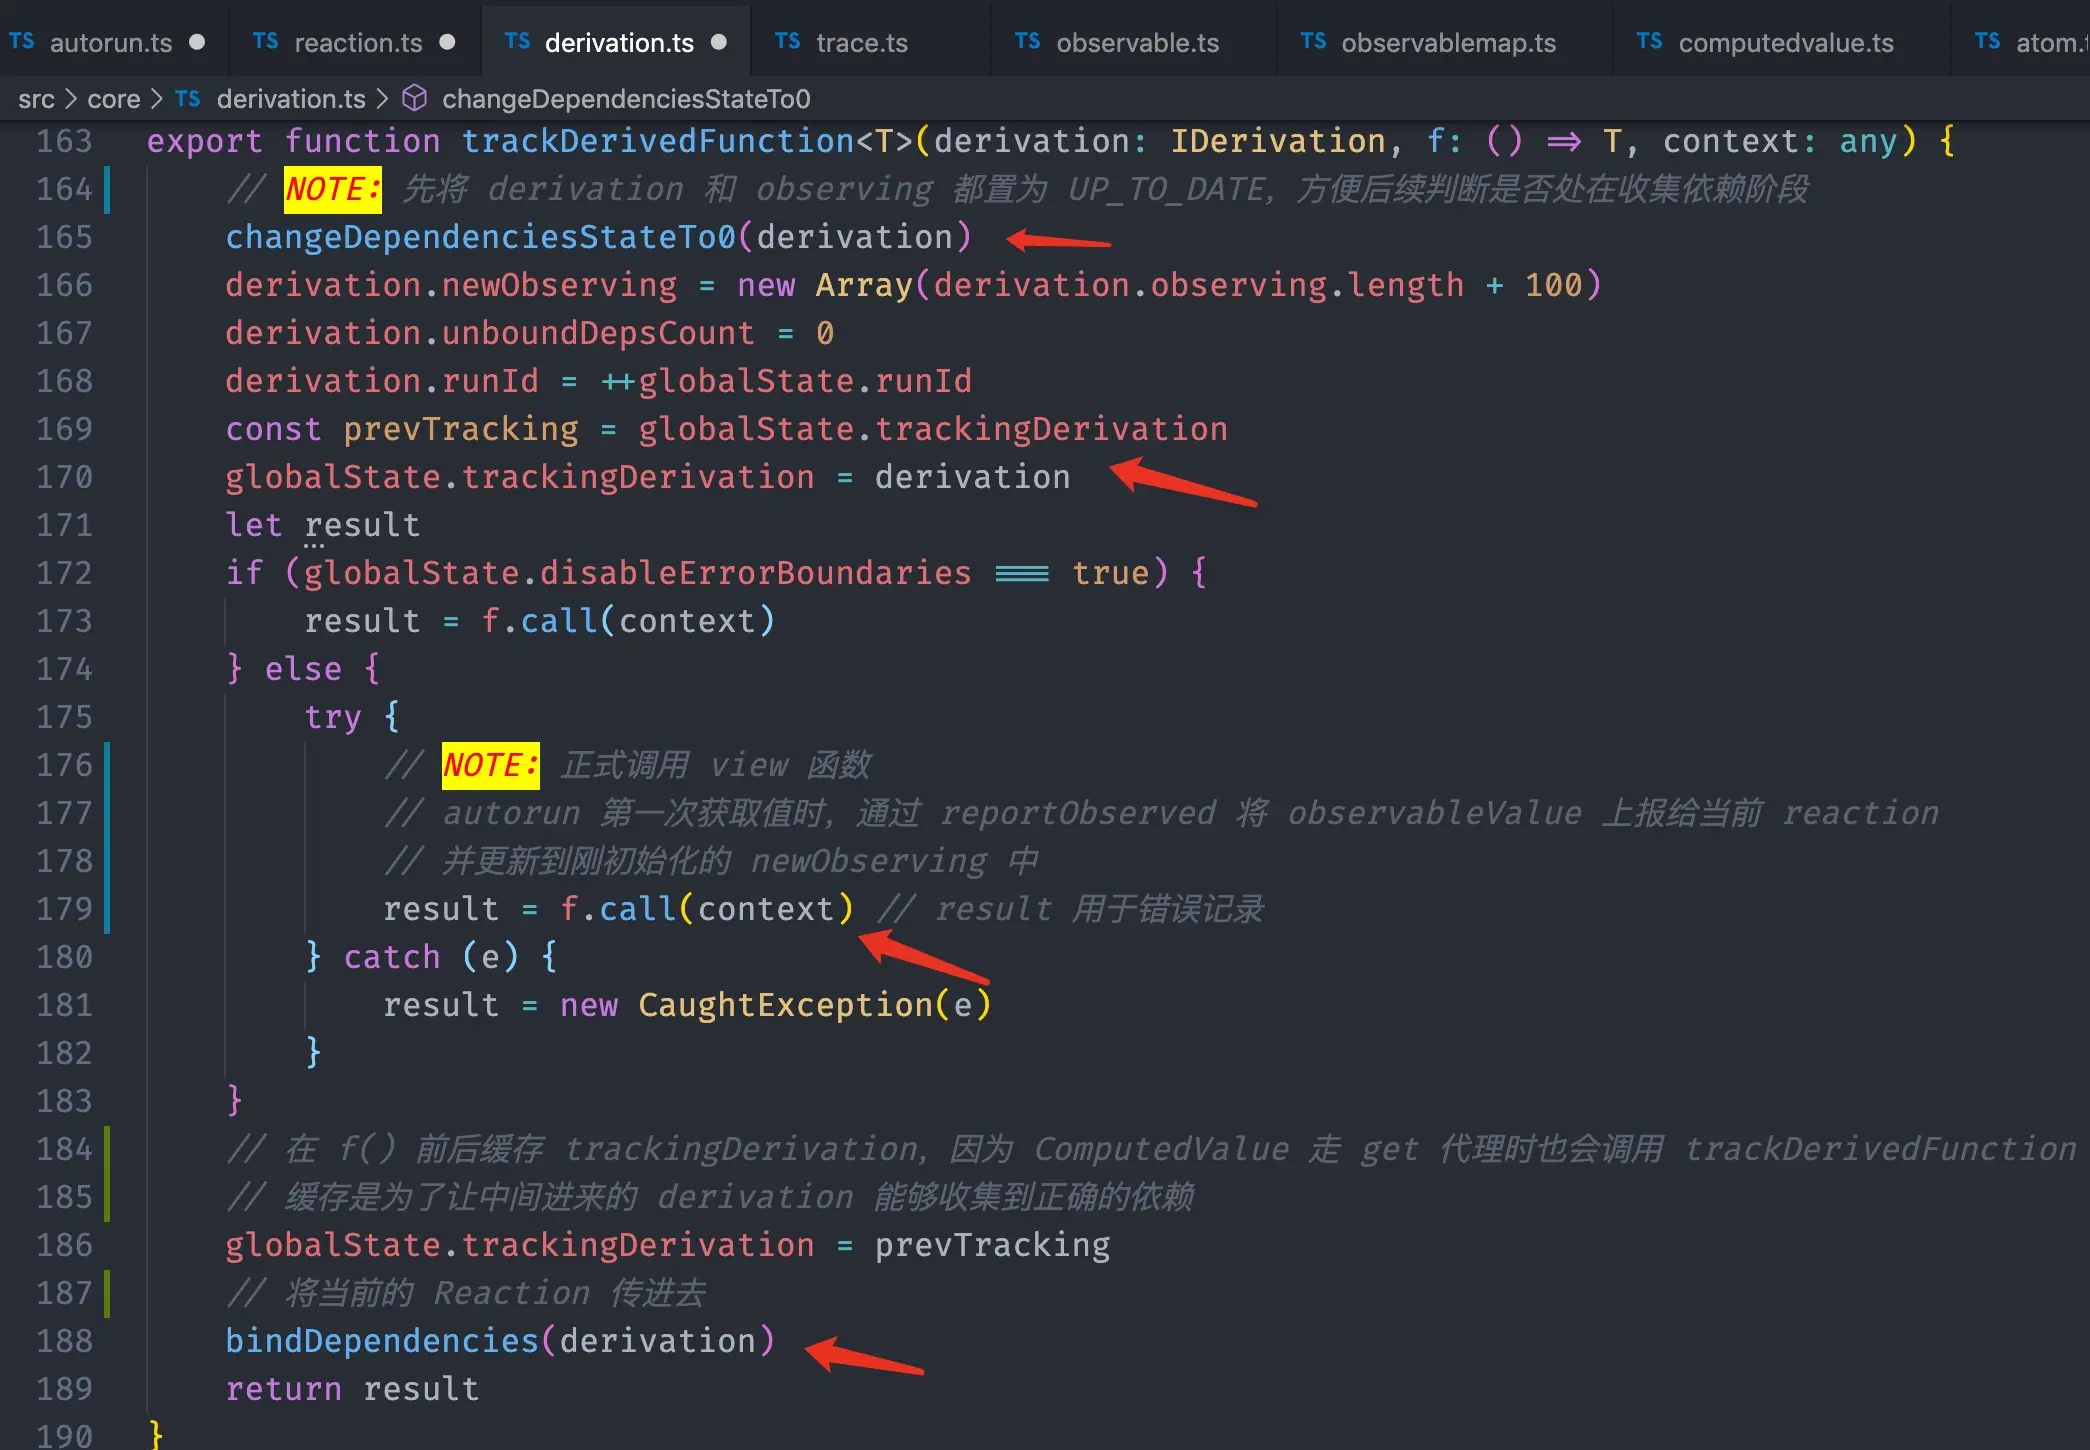This screenshot has width=2090, height=1450.
Task: Click line number 165 in the gutter
Action: tap(63, 237)
